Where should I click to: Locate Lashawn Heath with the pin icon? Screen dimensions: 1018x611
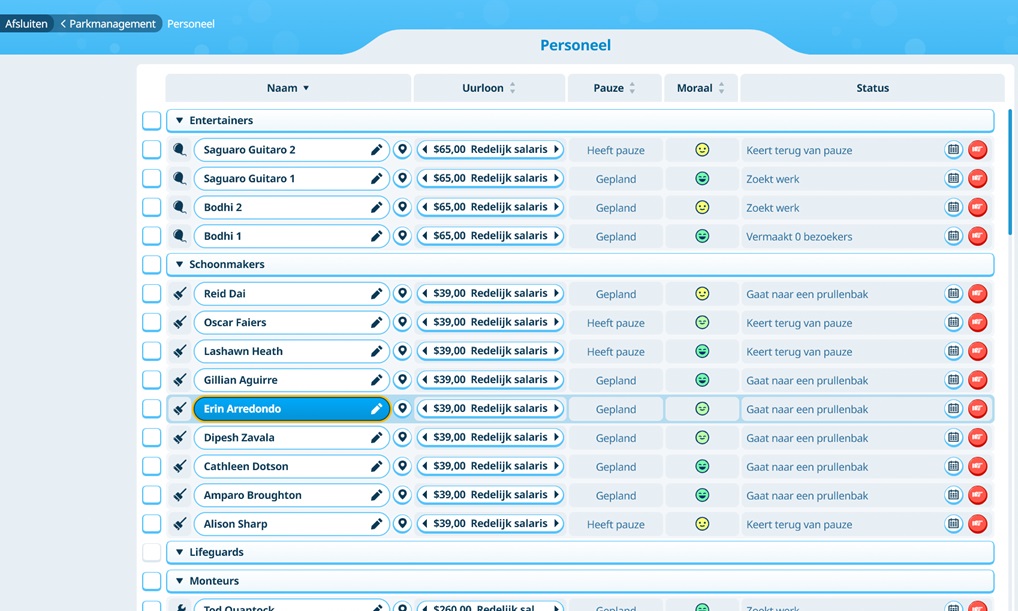pyautogui.click(x=403, y=351)
